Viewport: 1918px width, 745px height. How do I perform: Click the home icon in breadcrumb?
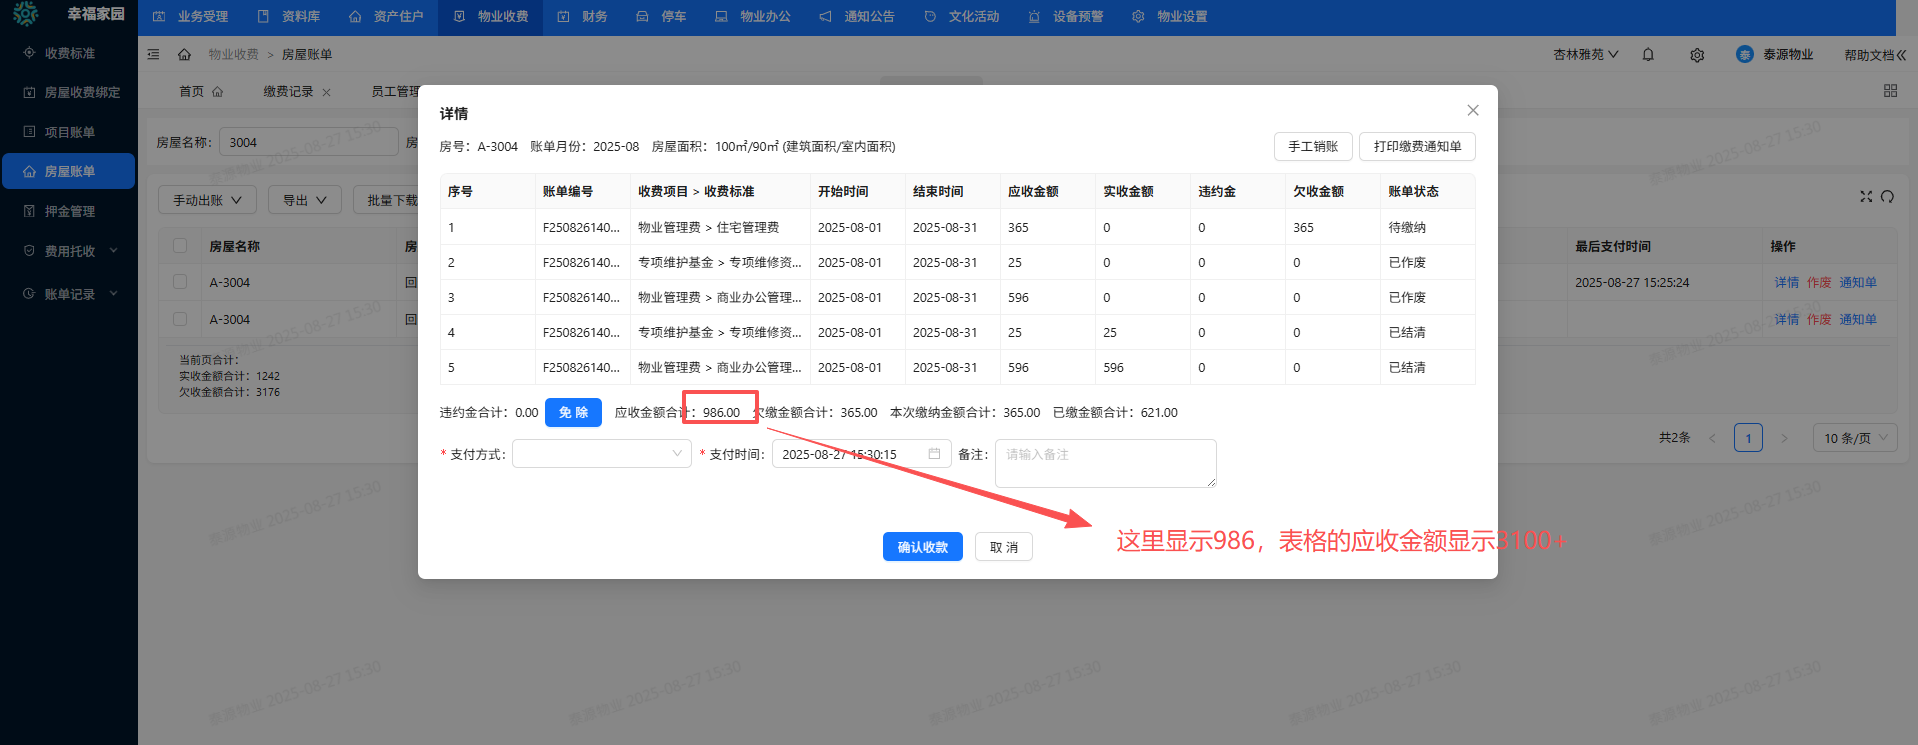(184, 54)
